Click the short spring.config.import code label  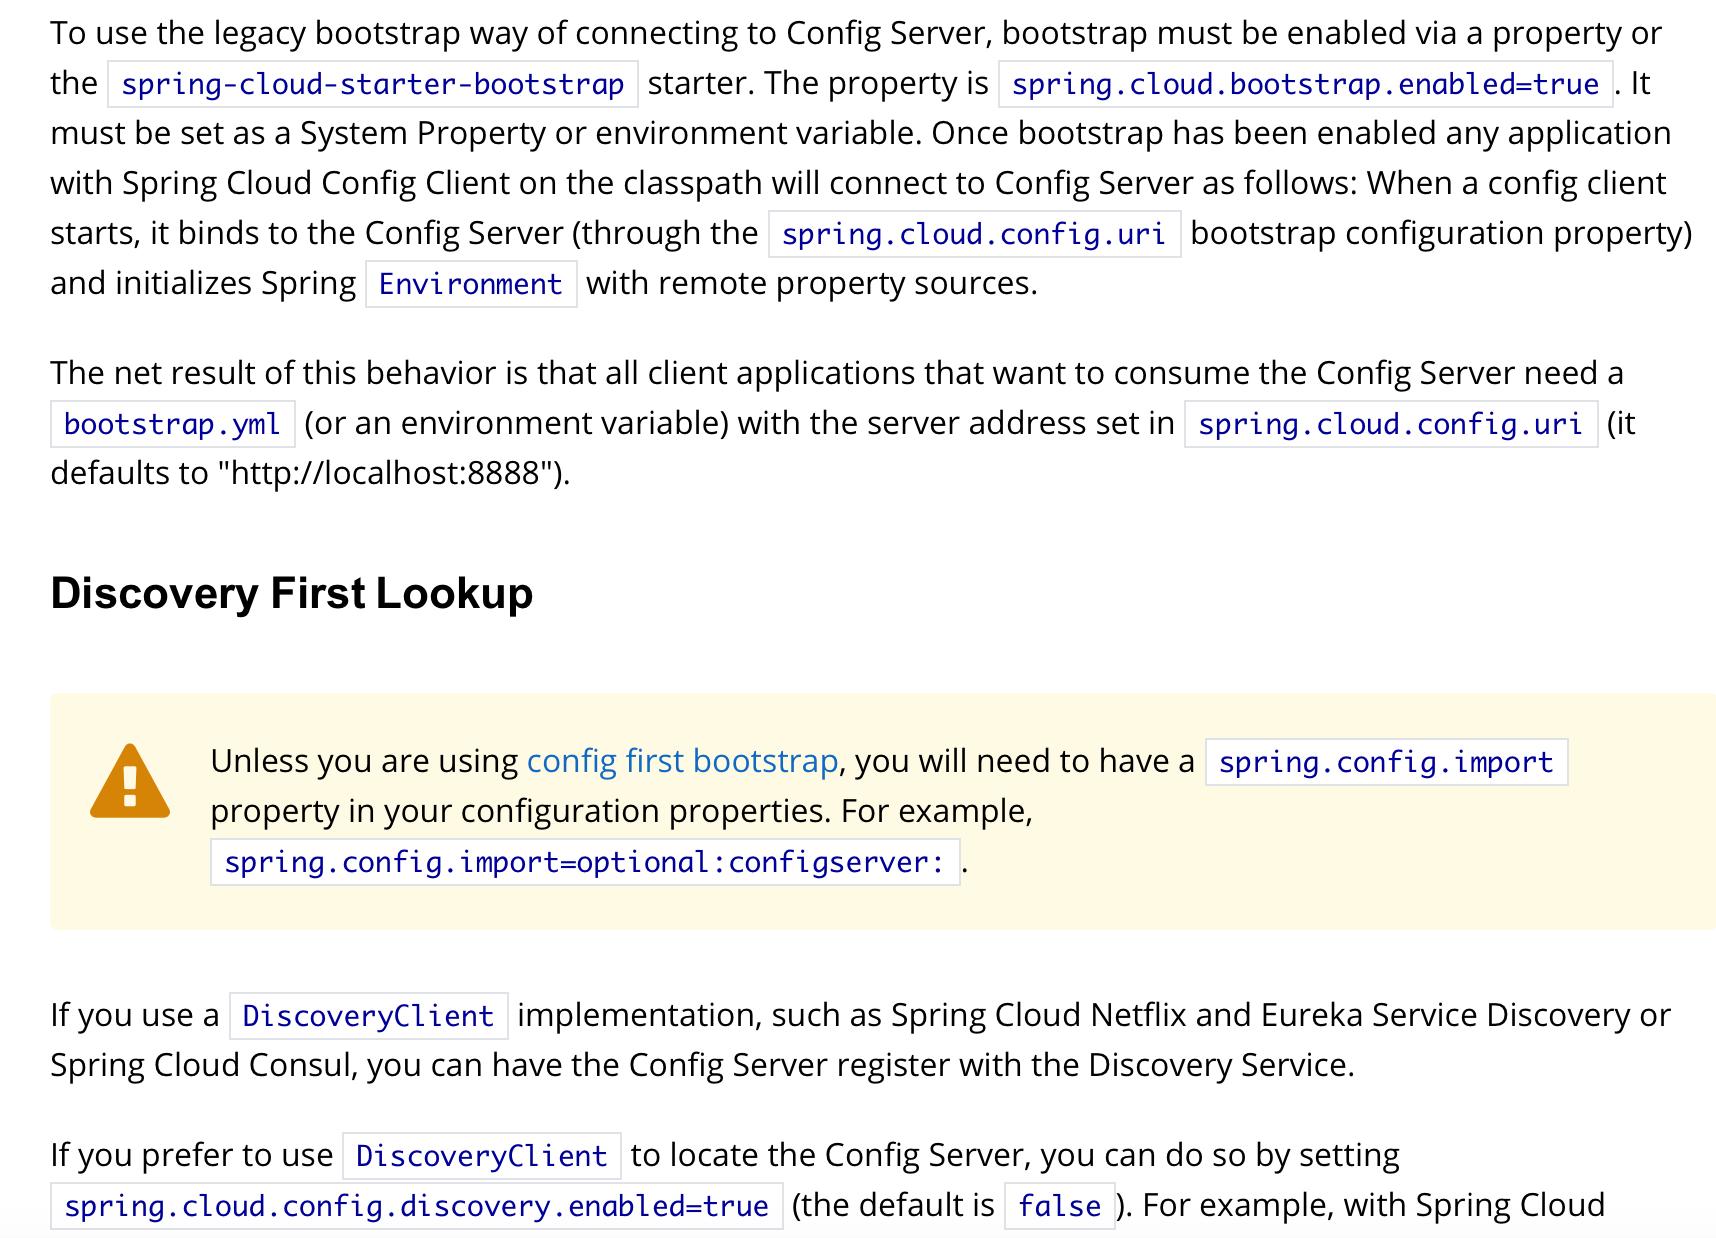(x=1385, y=762)
